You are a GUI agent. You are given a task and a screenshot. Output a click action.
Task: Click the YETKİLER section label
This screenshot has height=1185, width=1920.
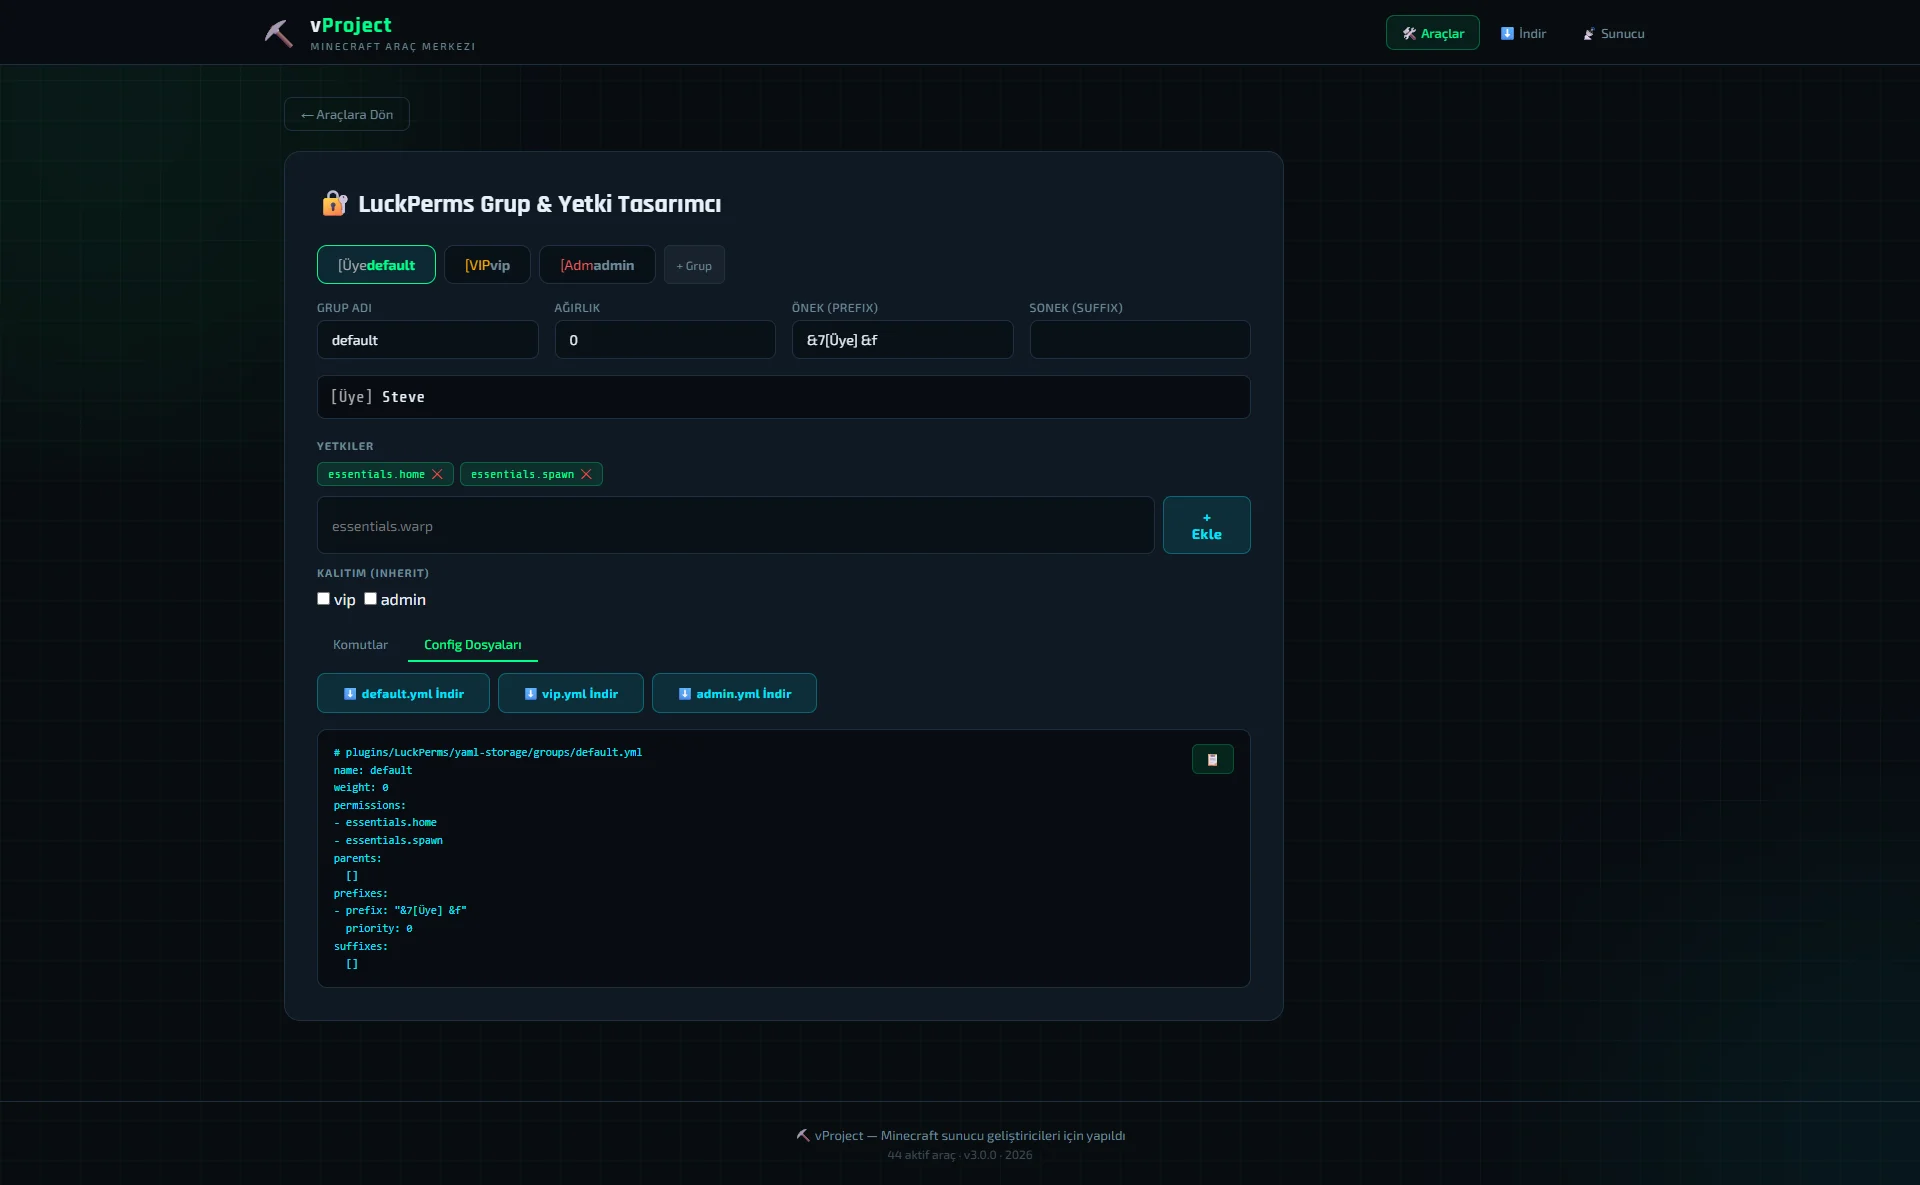[345, 446]
